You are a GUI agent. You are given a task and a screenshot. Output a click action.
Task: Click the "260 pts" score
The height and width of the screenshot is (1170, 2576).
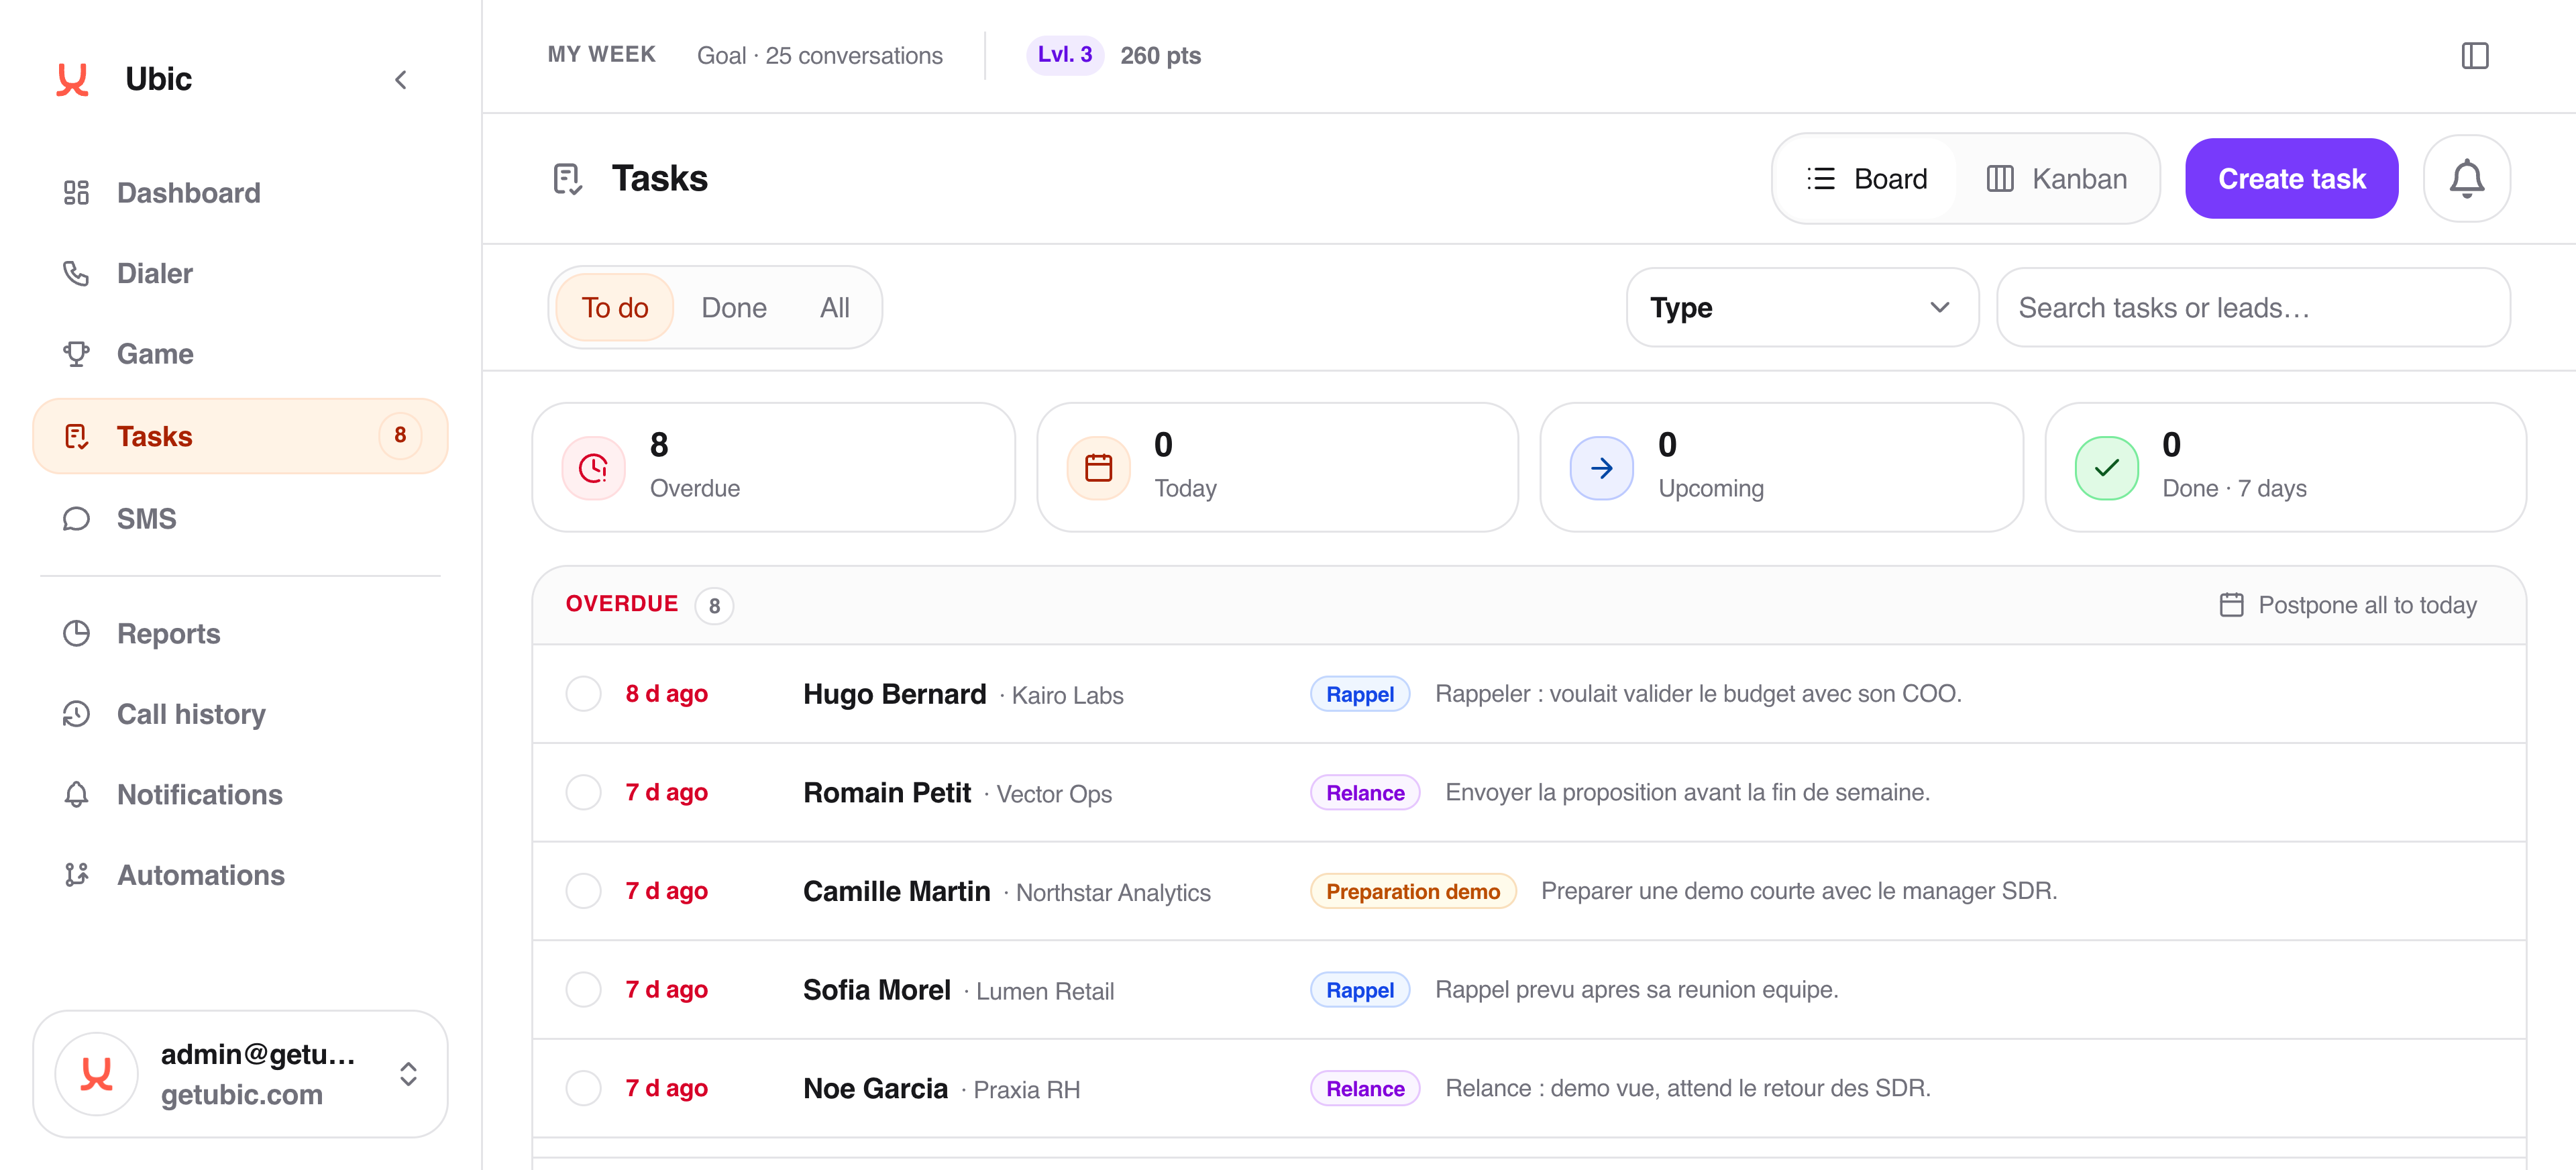pos(1160,55)
